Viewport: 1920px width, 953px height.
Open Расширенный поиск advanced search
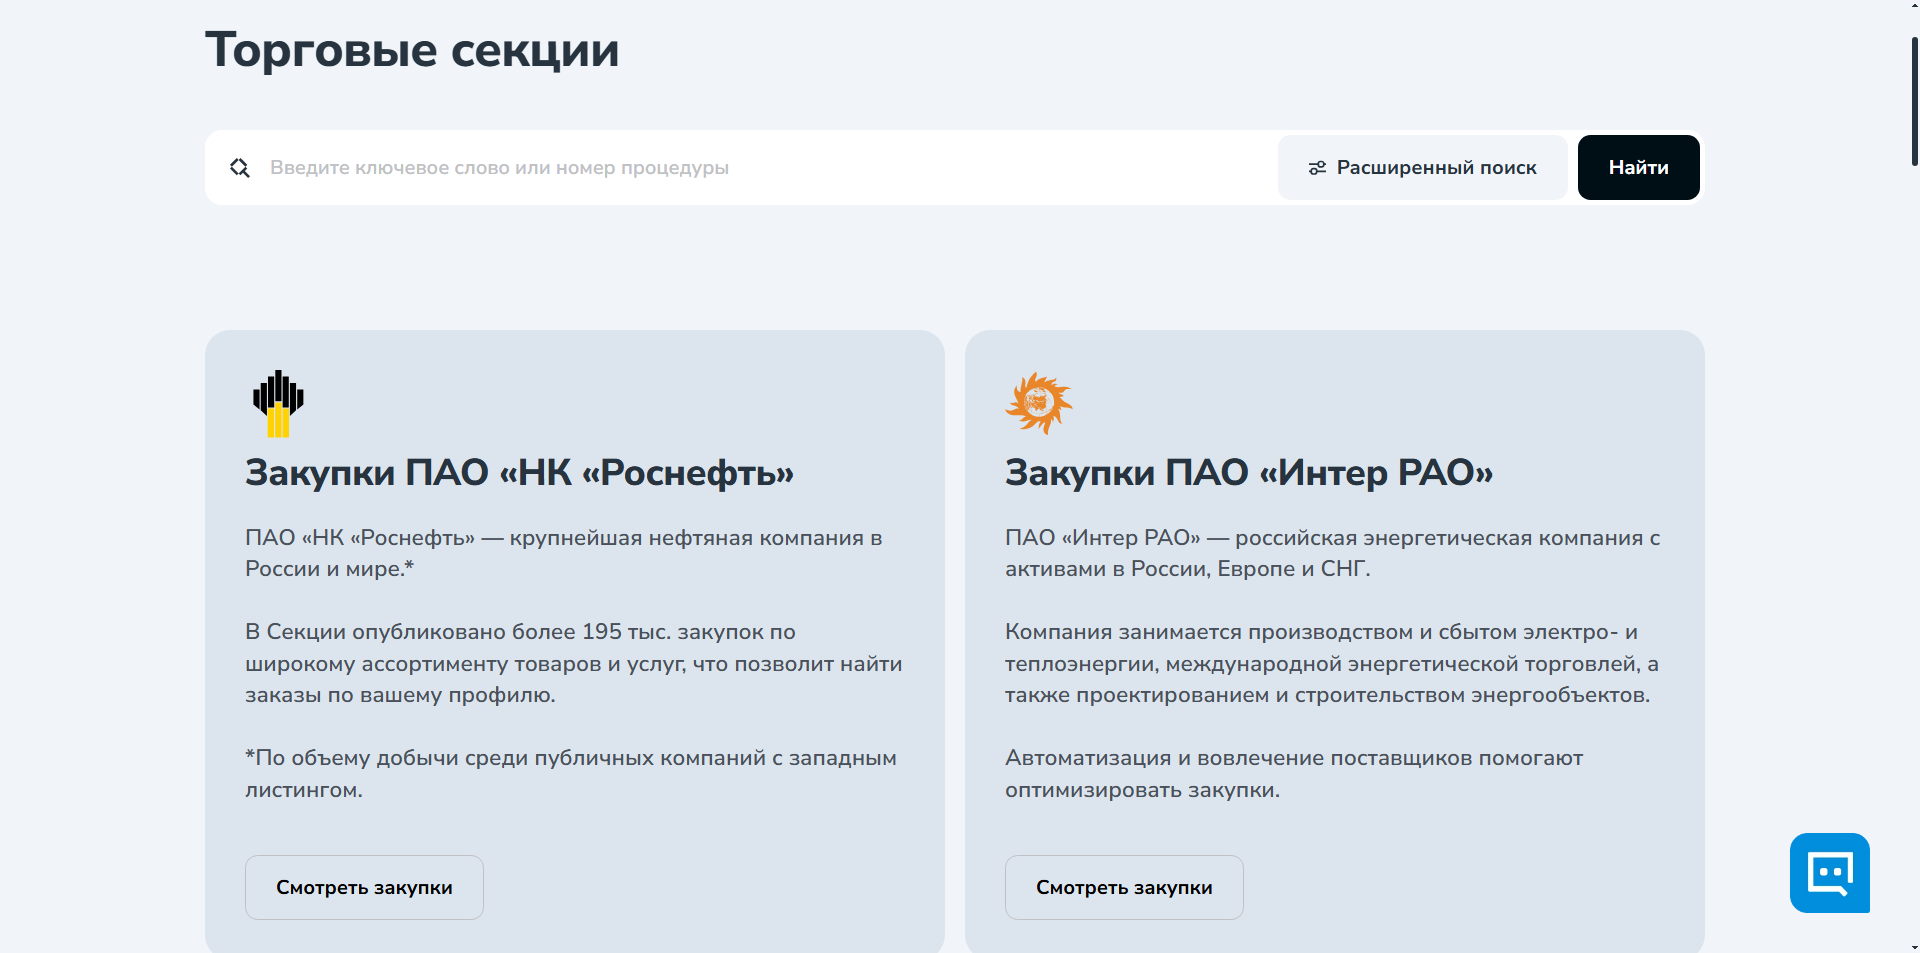(1422, 168)
